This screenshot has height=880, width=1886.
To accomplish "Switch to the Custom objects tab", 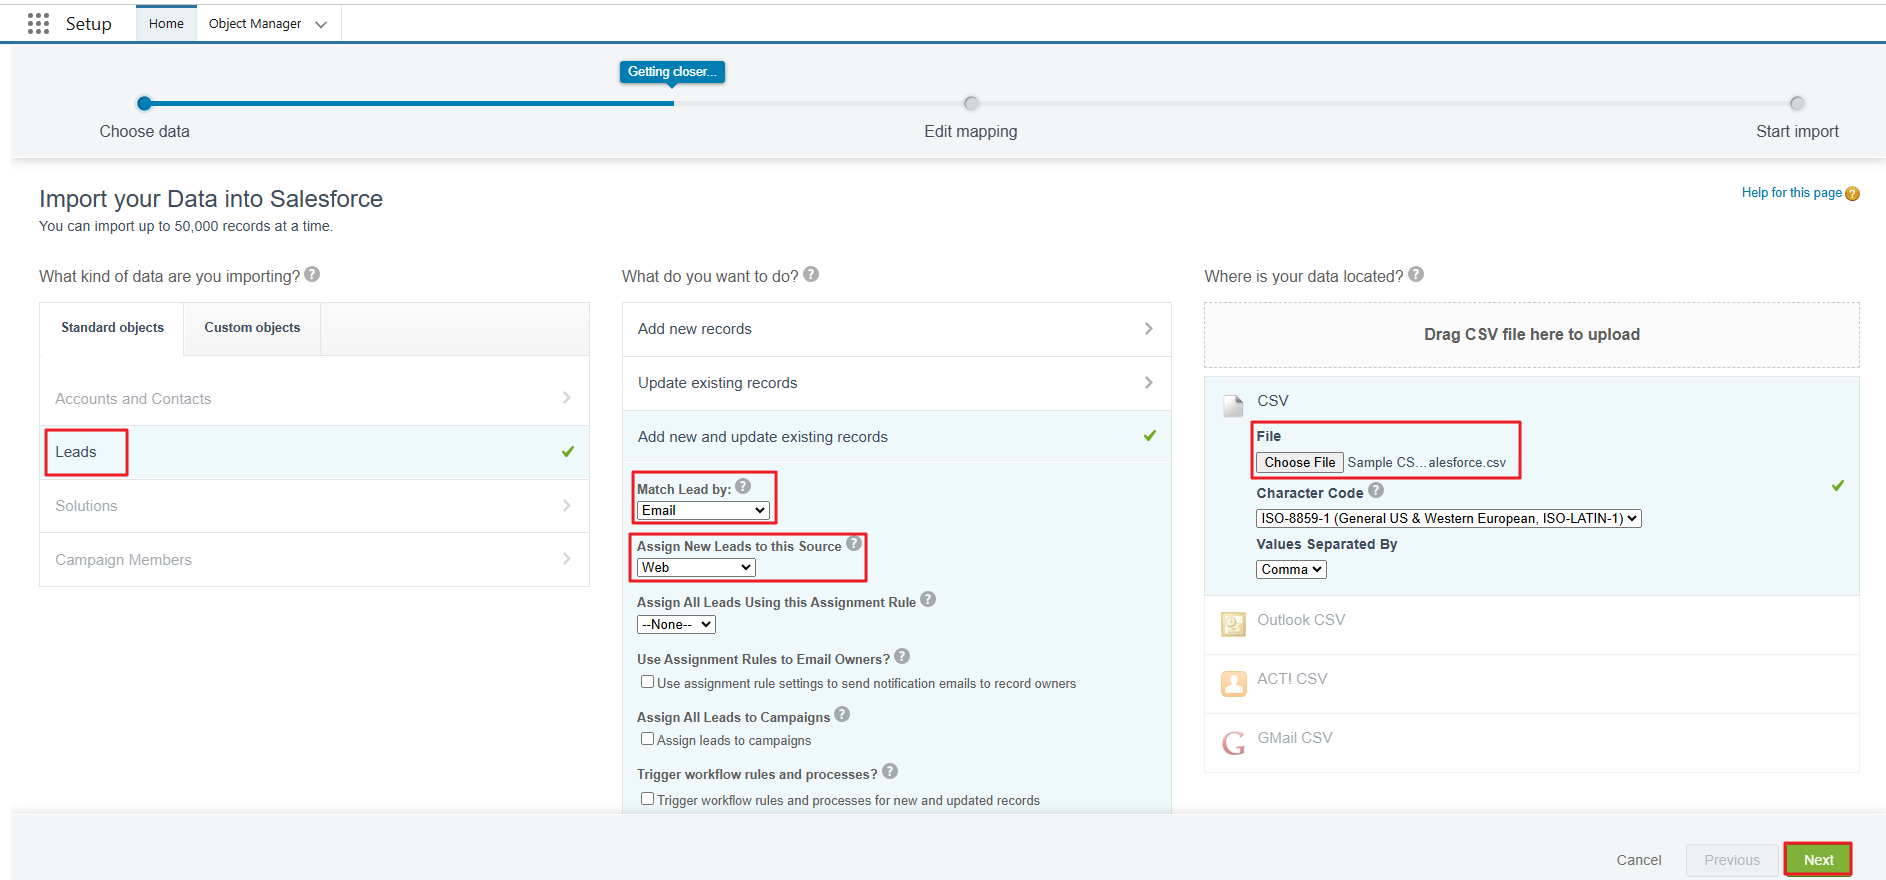I will 252,328.
